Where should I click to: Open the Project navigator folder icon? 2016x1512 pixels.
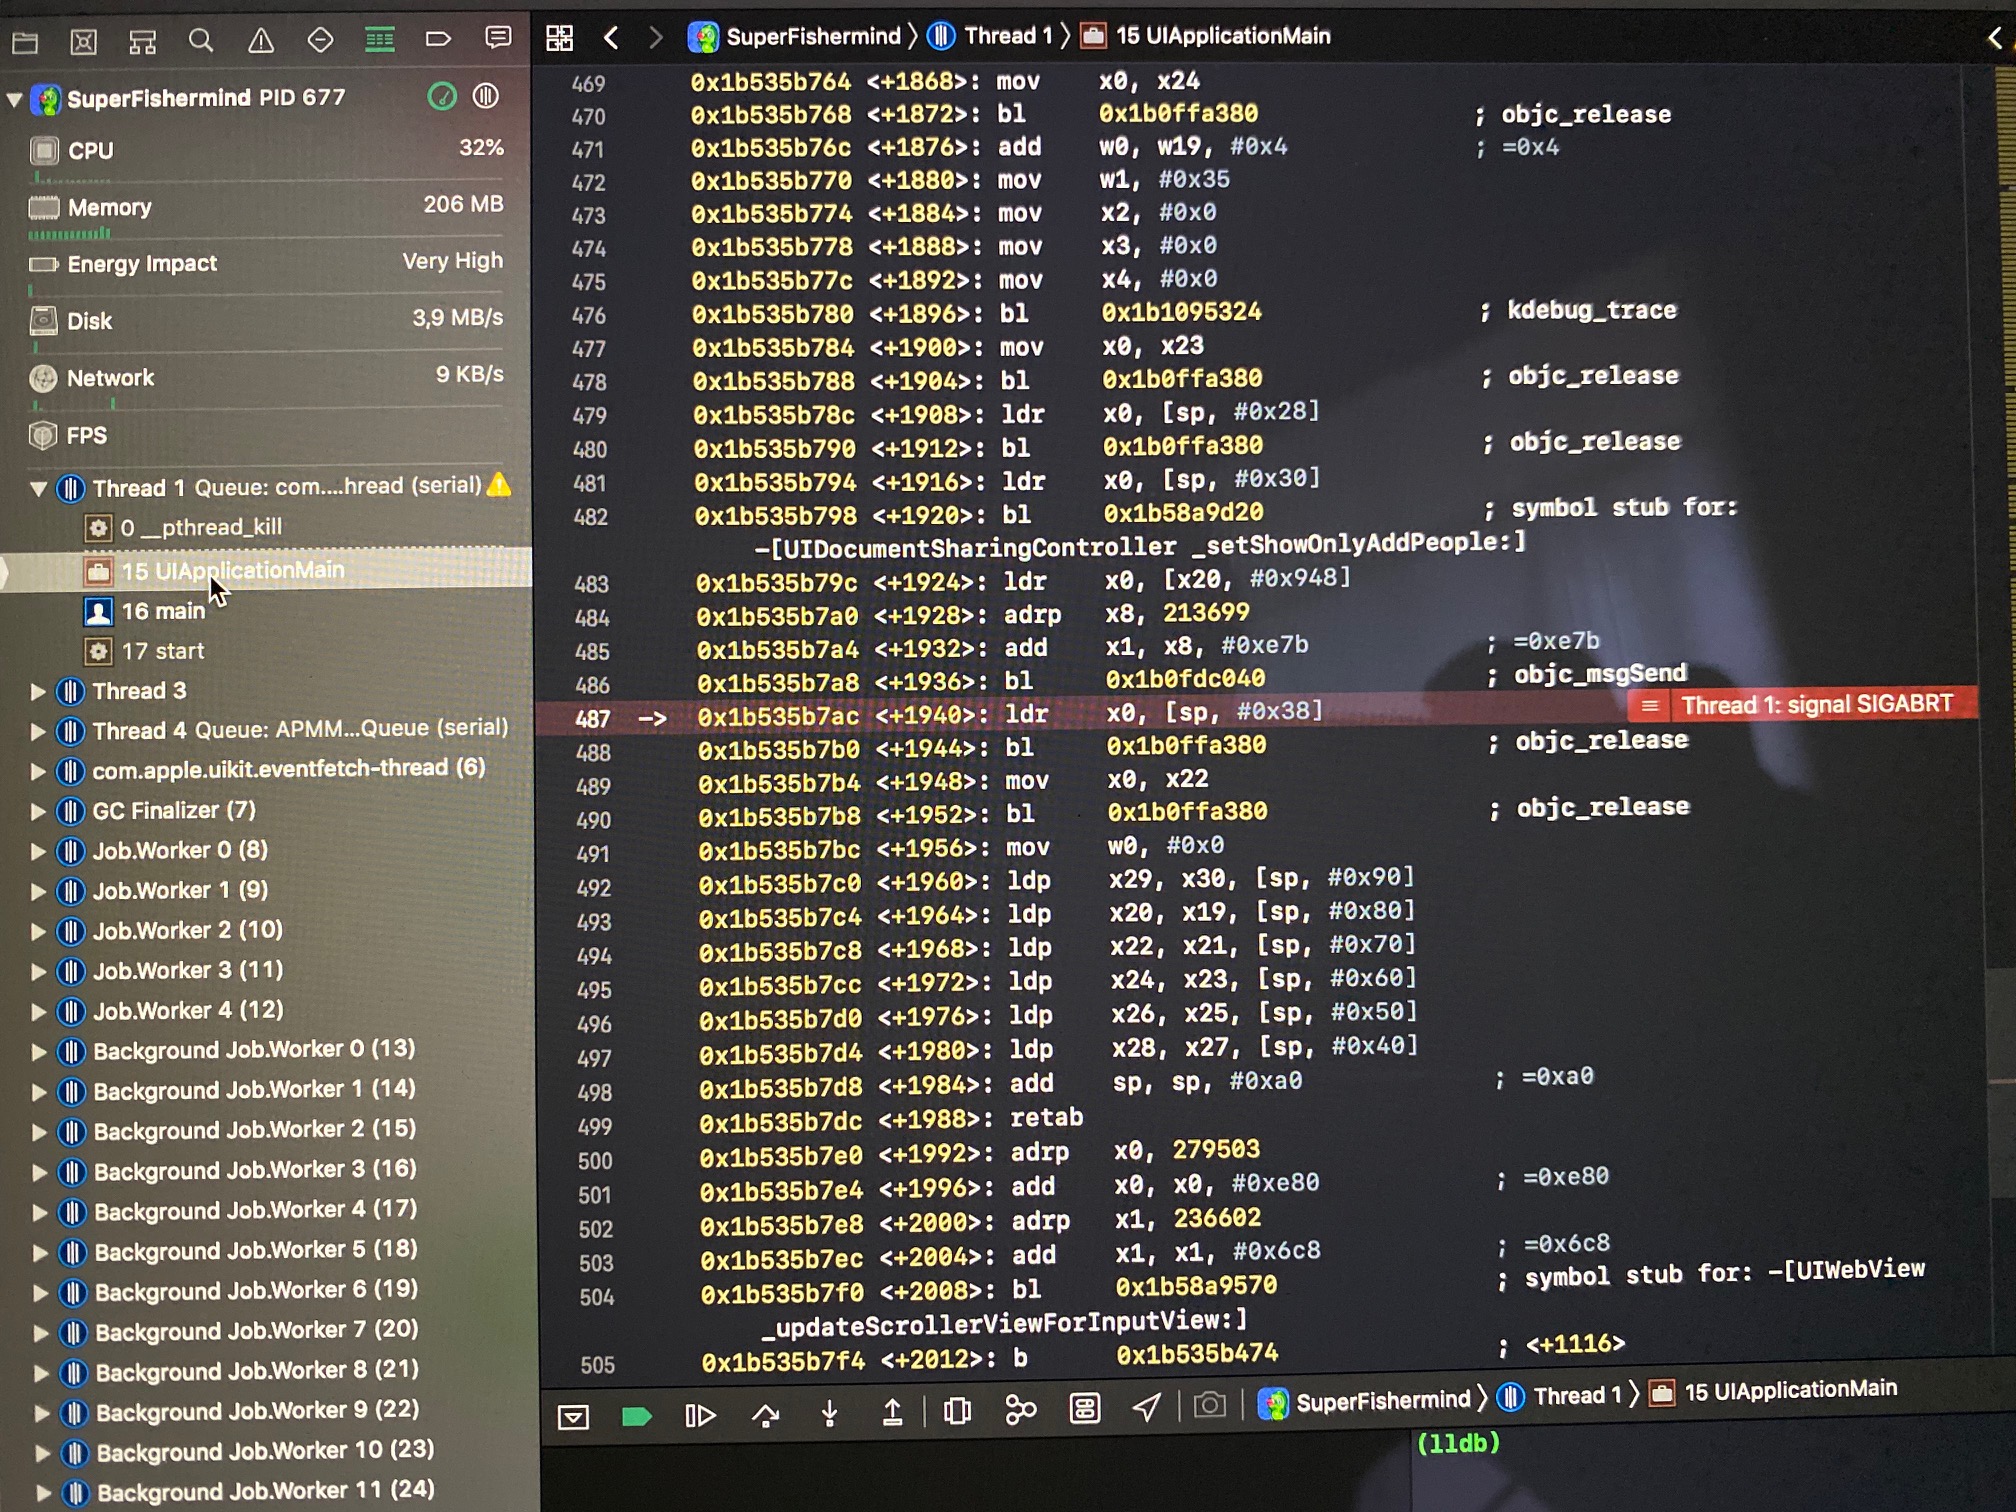[25, 42]
